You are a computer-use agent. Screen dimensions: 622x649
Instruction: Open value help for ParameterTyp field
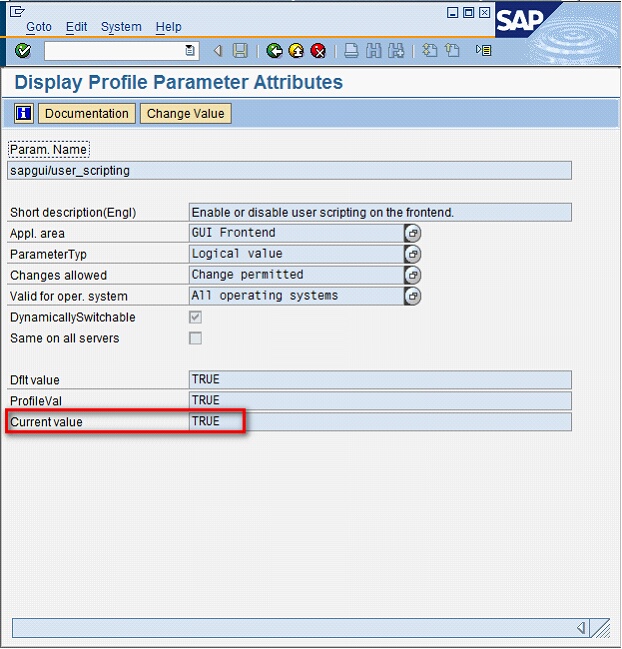(x=412, y=254)
